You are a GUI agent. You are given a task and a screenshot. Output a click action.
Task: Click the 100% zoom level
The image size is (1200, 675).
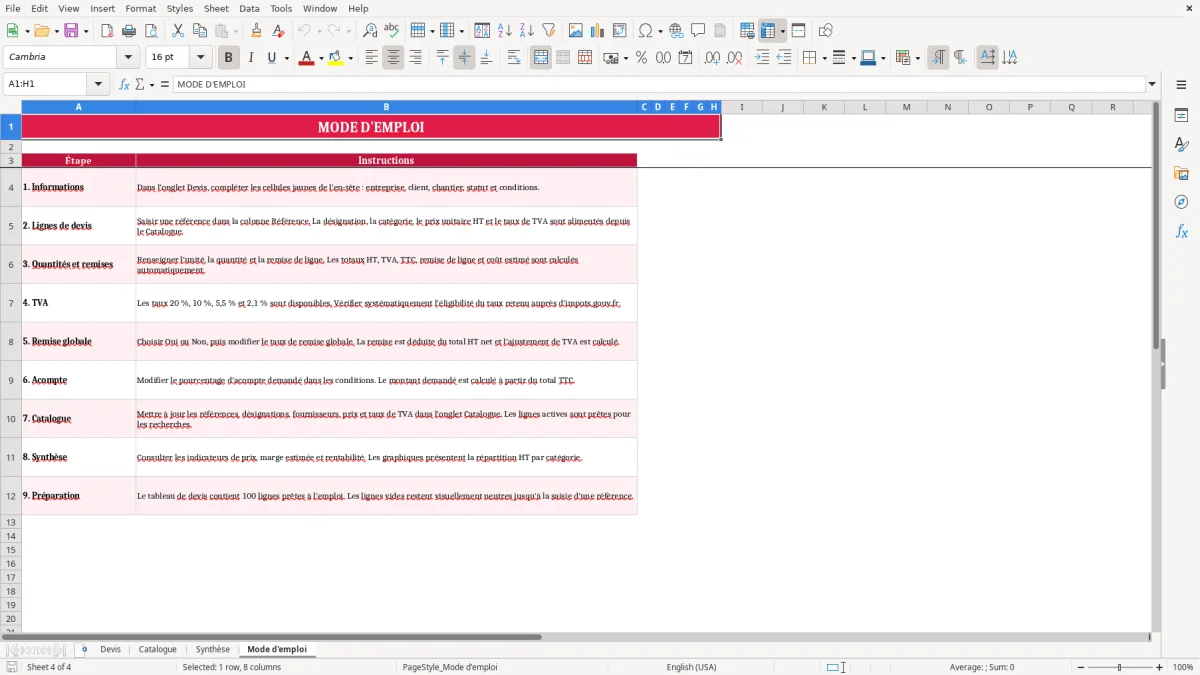[x=1183, y=667]
